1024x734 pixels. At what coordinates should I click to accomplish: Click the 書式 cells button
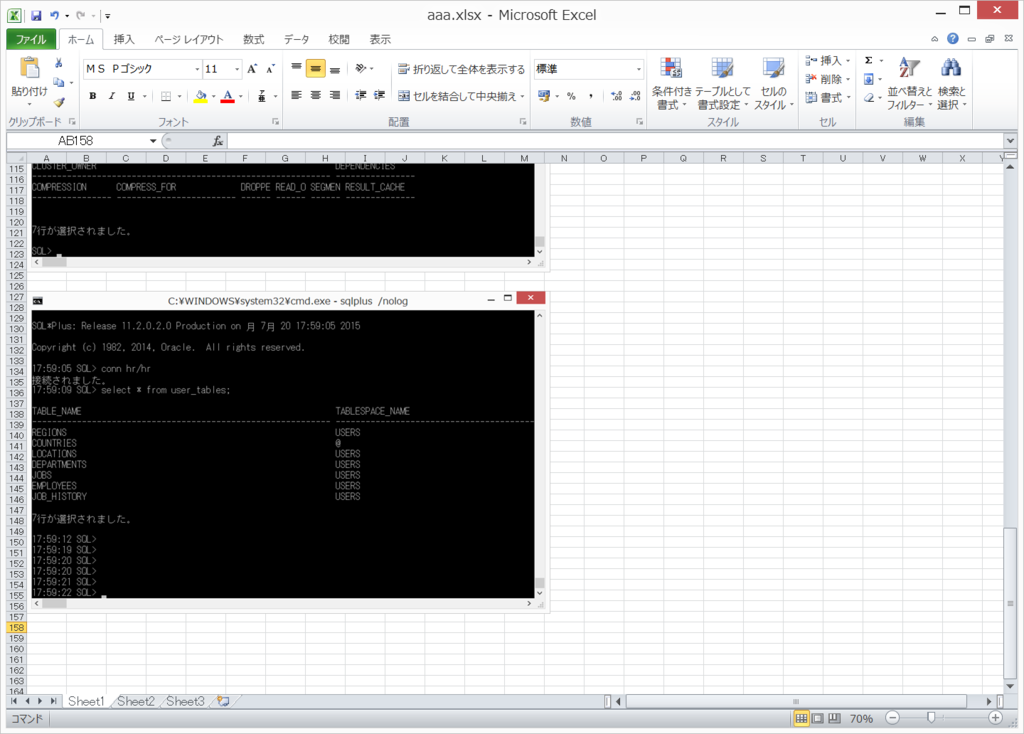827,97
